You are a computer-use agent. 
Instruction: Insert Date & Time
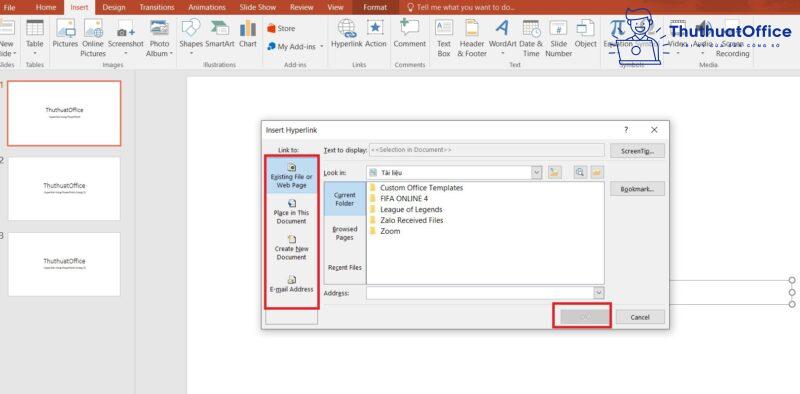click(x=531, y=38)
